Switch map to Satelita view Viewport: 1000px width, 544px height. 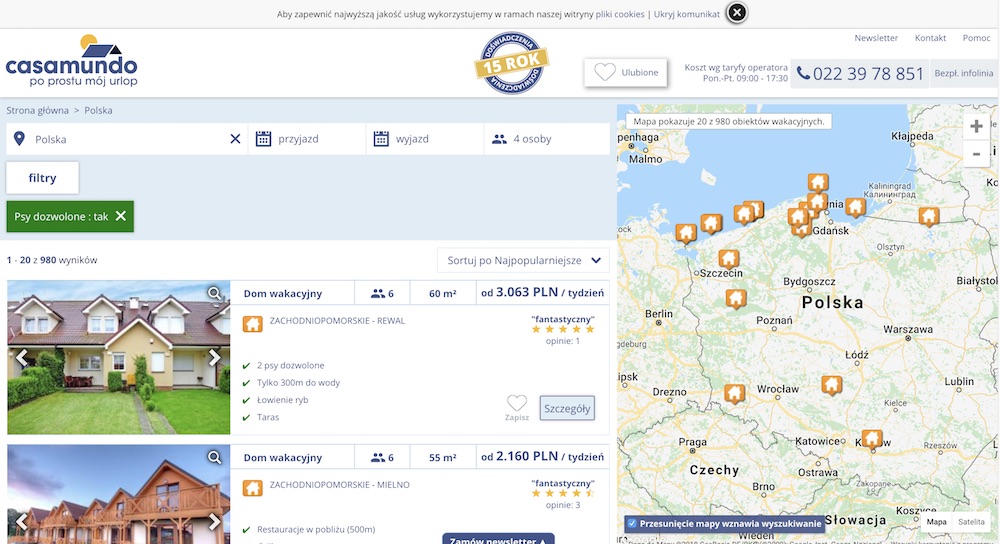coord(970,522)
